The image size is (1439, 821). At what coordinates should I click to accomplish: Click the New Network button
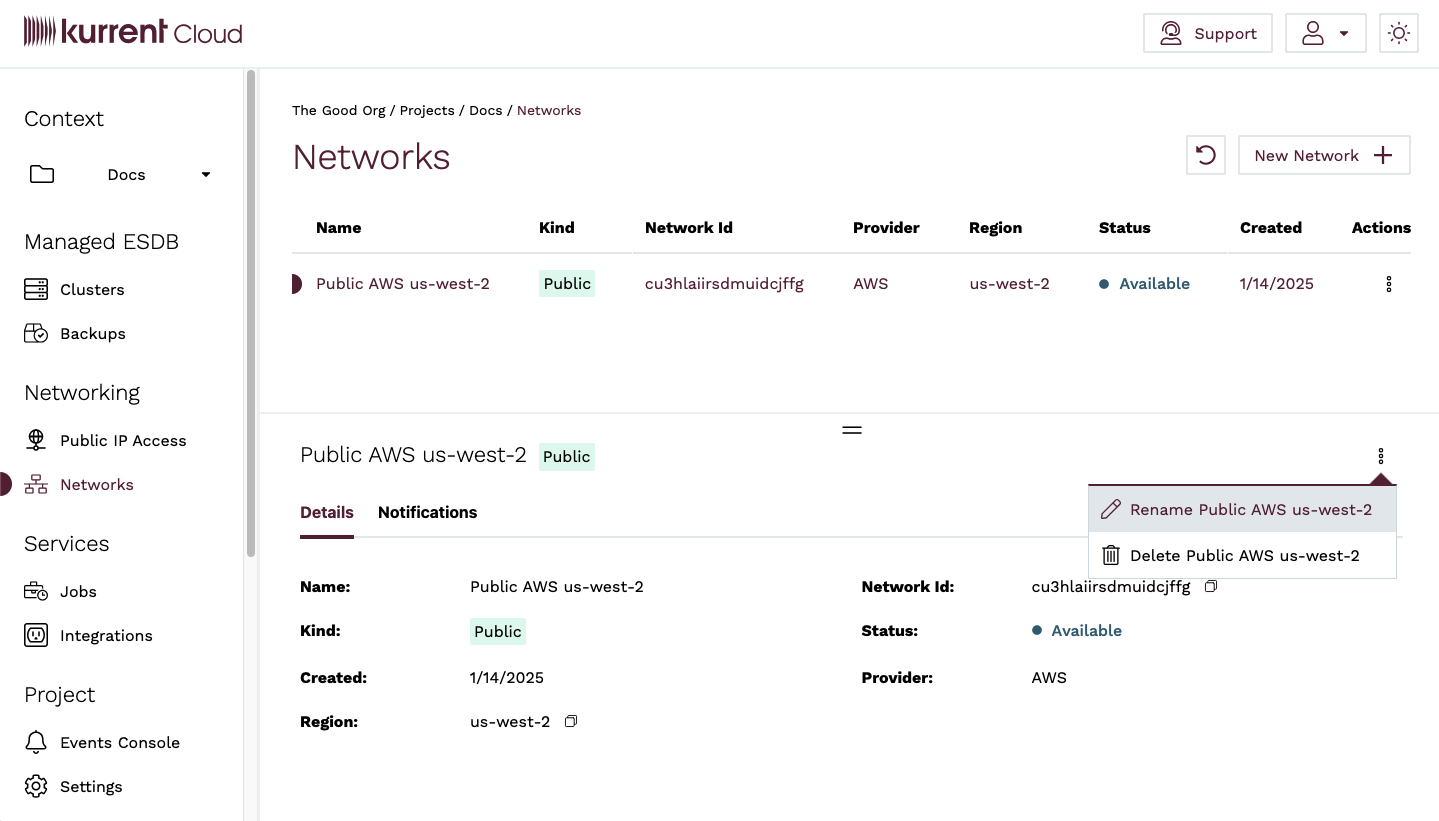coord(1324,155)
